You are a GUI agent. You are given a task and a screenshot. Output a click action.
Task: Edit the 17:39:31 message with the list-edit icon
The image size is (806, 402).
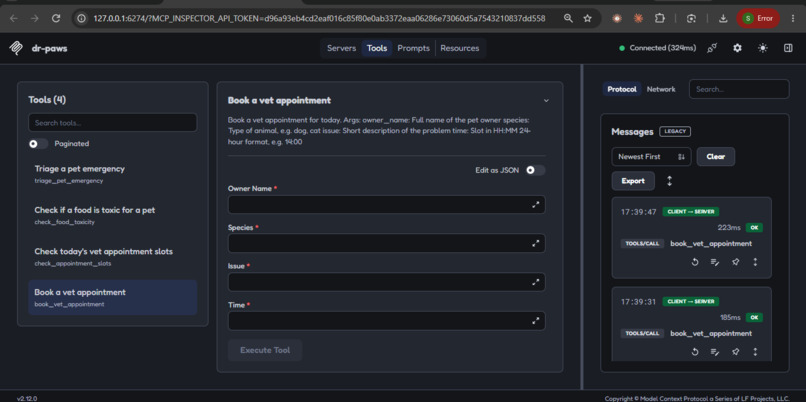[715, 352]
